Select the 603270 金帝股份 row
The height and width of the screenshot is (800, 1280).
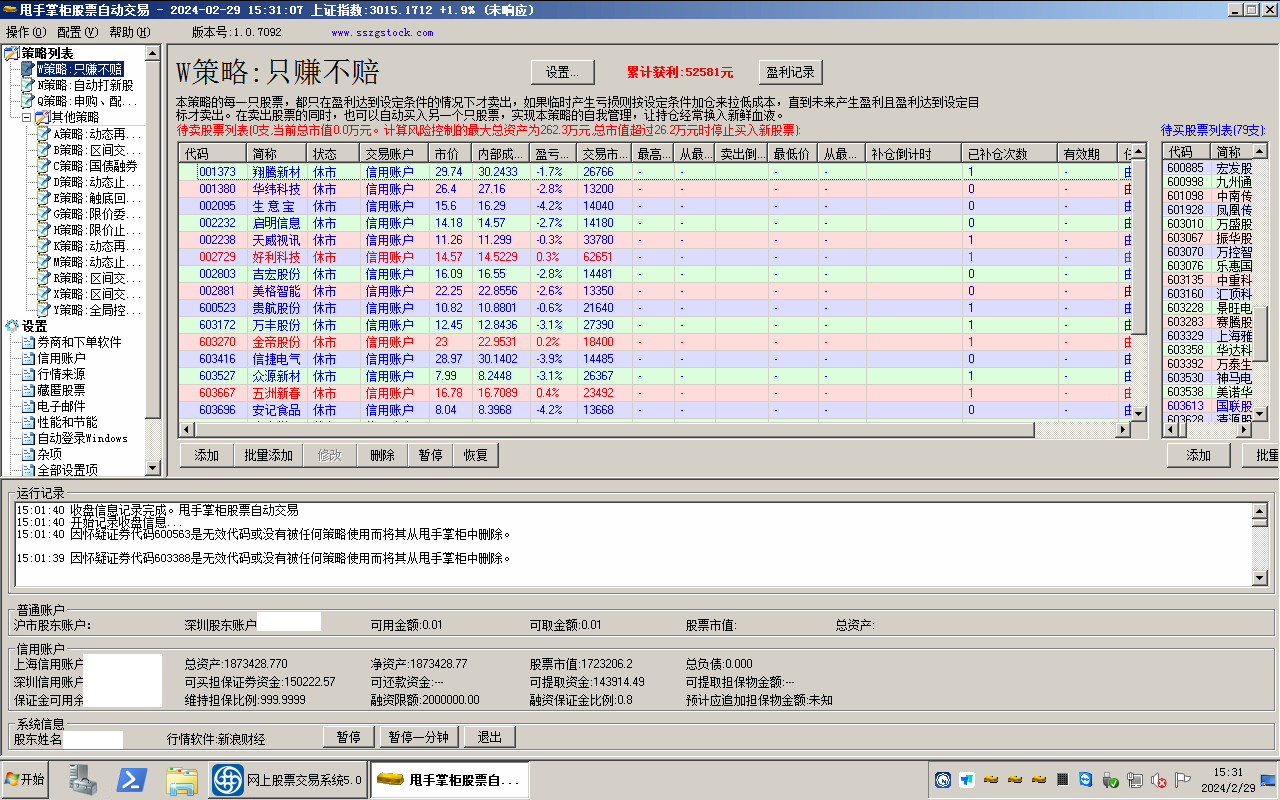pyautogui.click(x=276, y=342)
